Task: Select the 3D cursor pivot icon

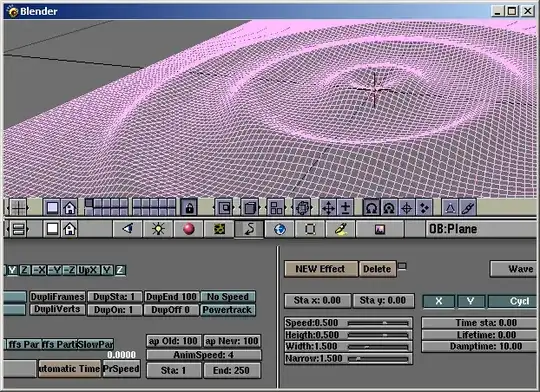Action: (x=407, y=208)
